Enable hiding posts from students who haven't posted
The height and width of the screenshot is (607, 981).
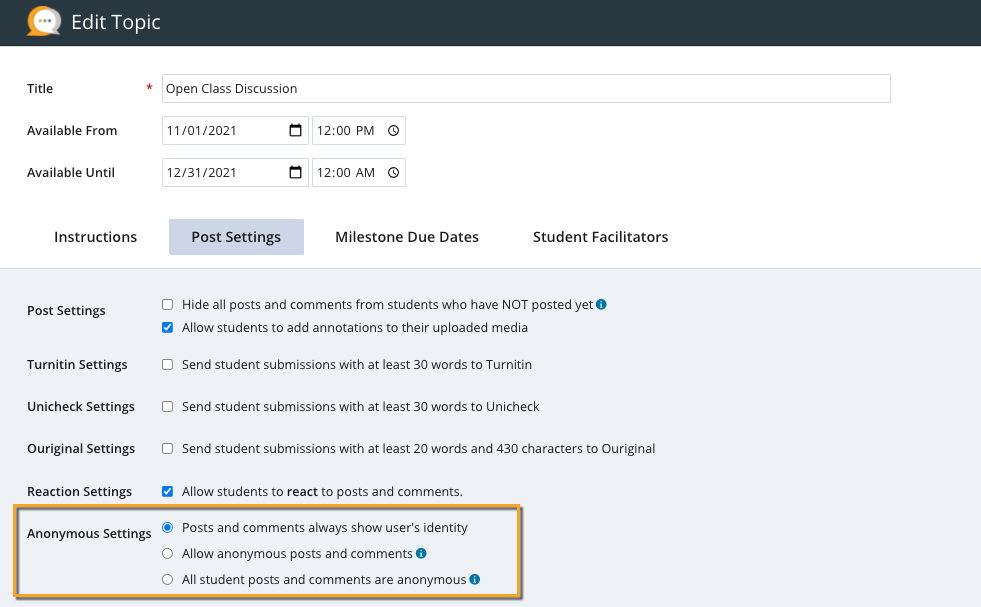coord(168,305)
